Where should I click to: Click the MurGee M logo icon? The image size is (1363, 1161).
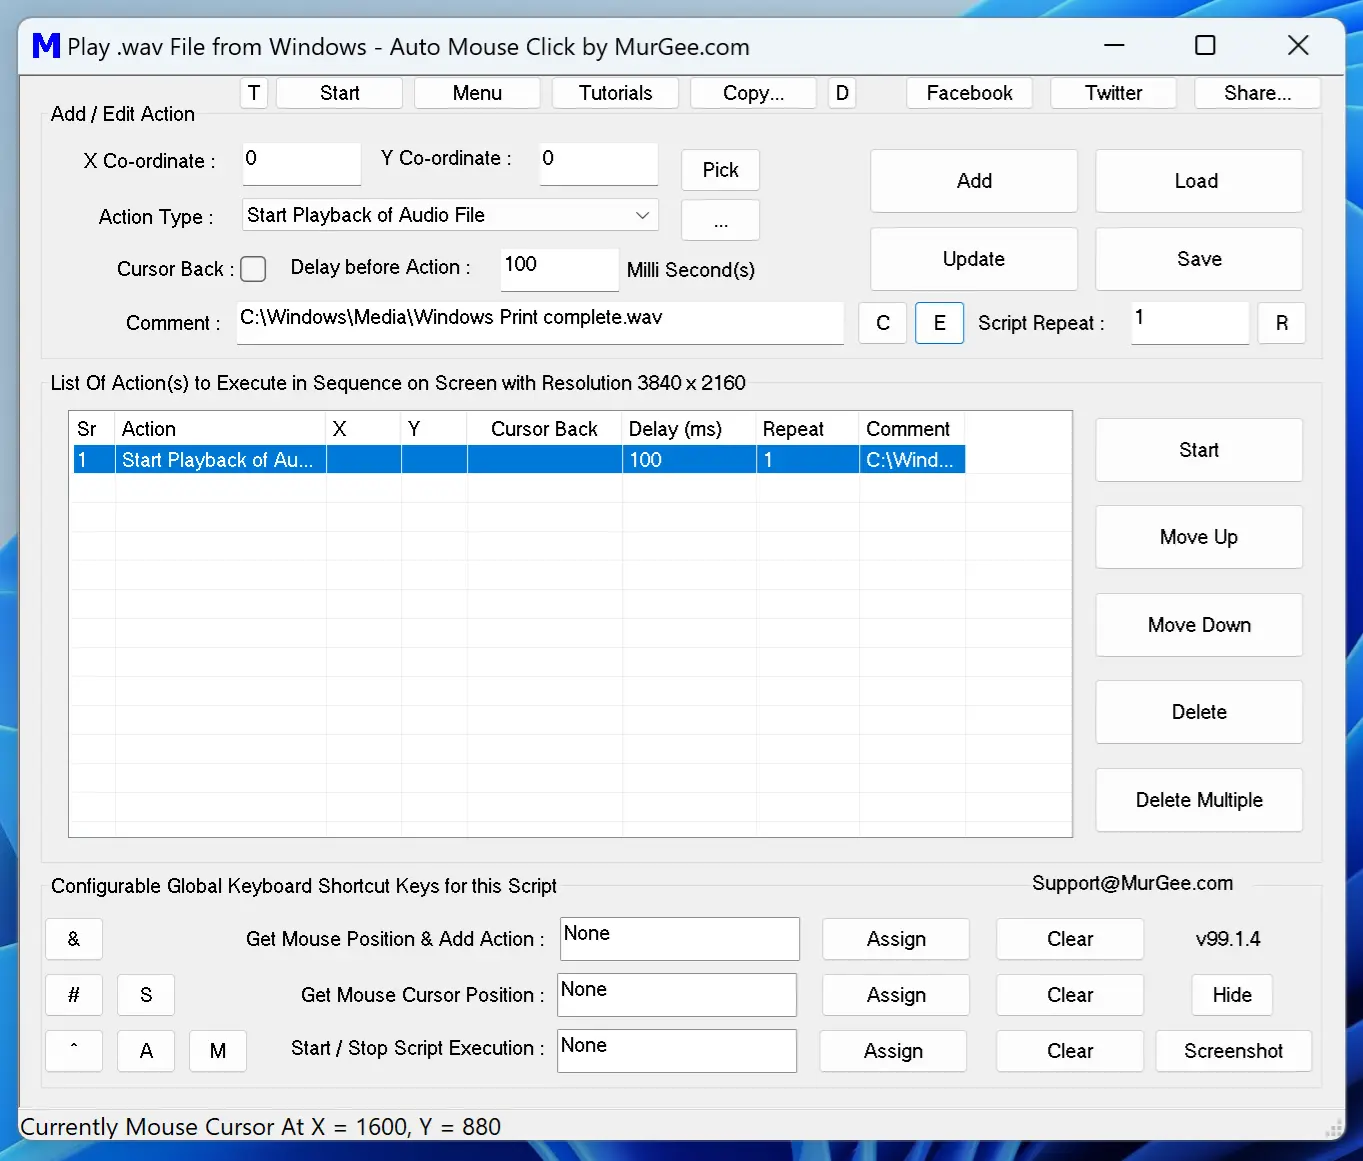(x=46, y=46)
